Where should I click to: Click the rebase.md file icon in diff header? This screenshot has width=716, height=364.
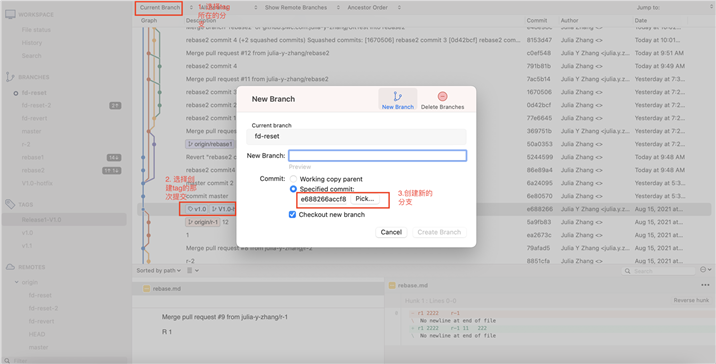(x=392, y=285)
